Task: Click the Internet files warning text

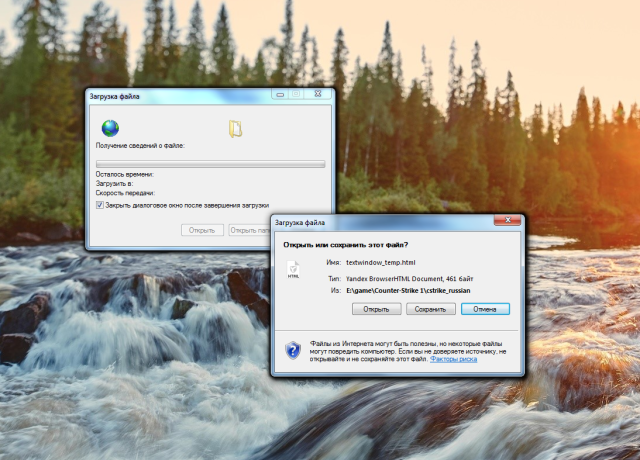Action: (408, 351)
